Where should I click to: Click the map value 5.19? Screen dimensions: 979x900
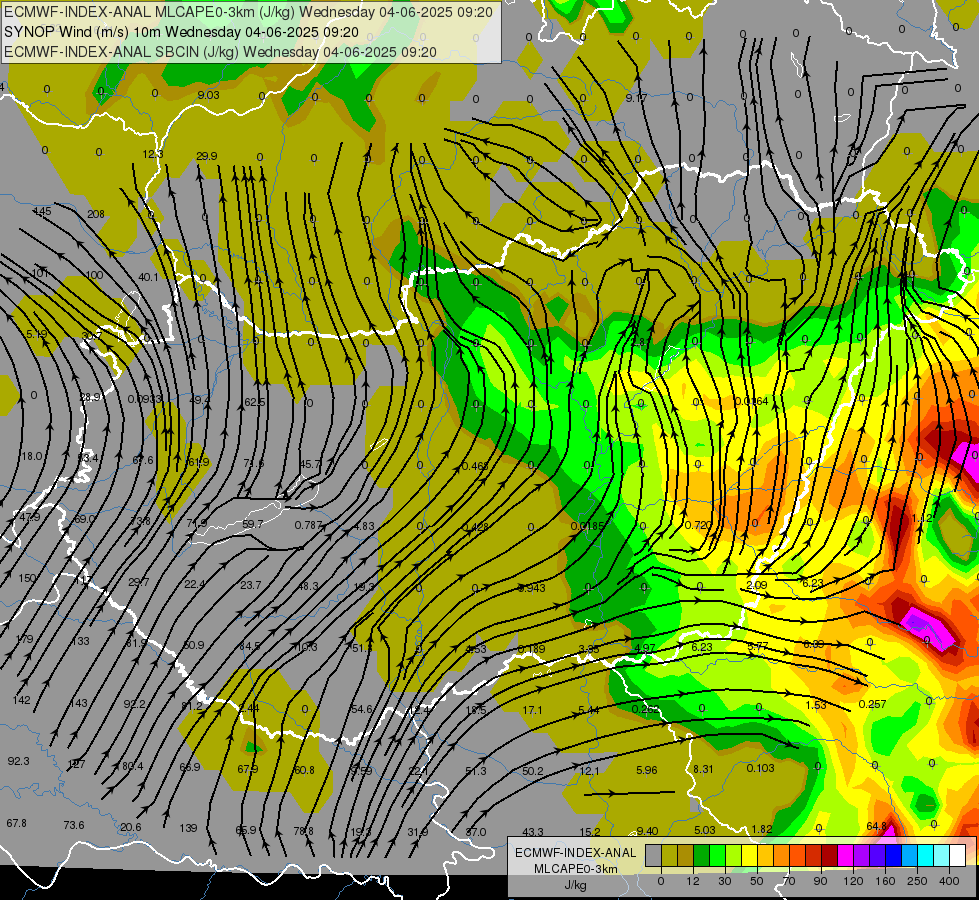(x=37, y=334)
